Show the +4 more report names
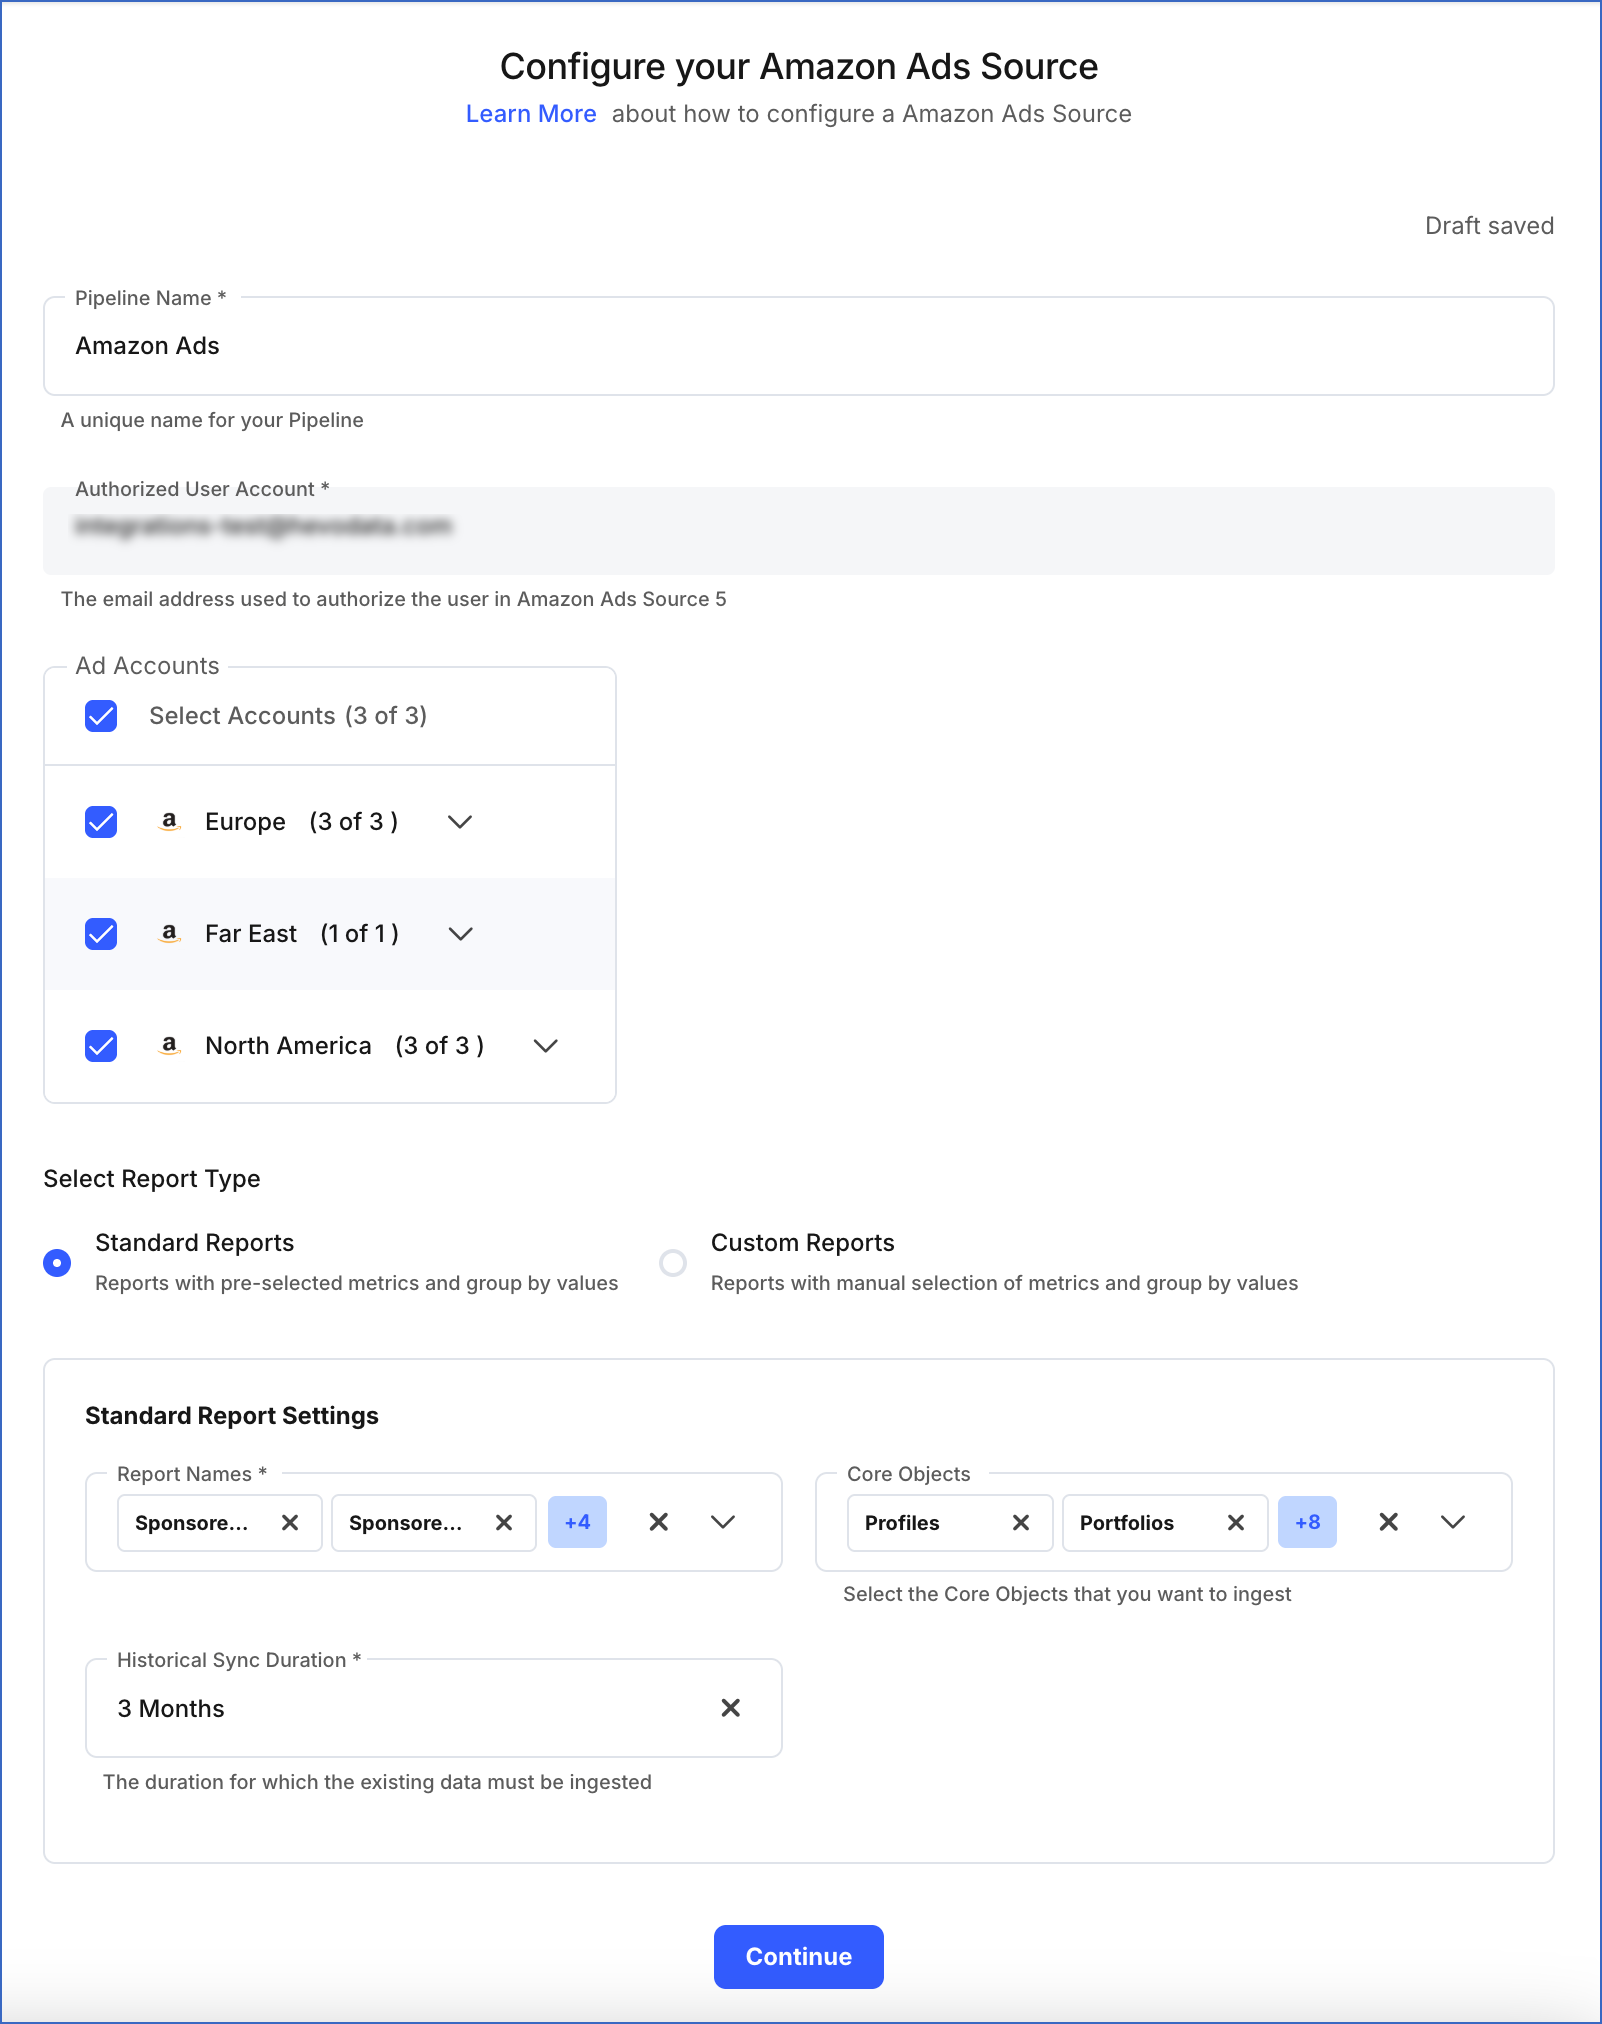The width and height of the screenshot is (1602, 2024). click(x=577, y=1522)
